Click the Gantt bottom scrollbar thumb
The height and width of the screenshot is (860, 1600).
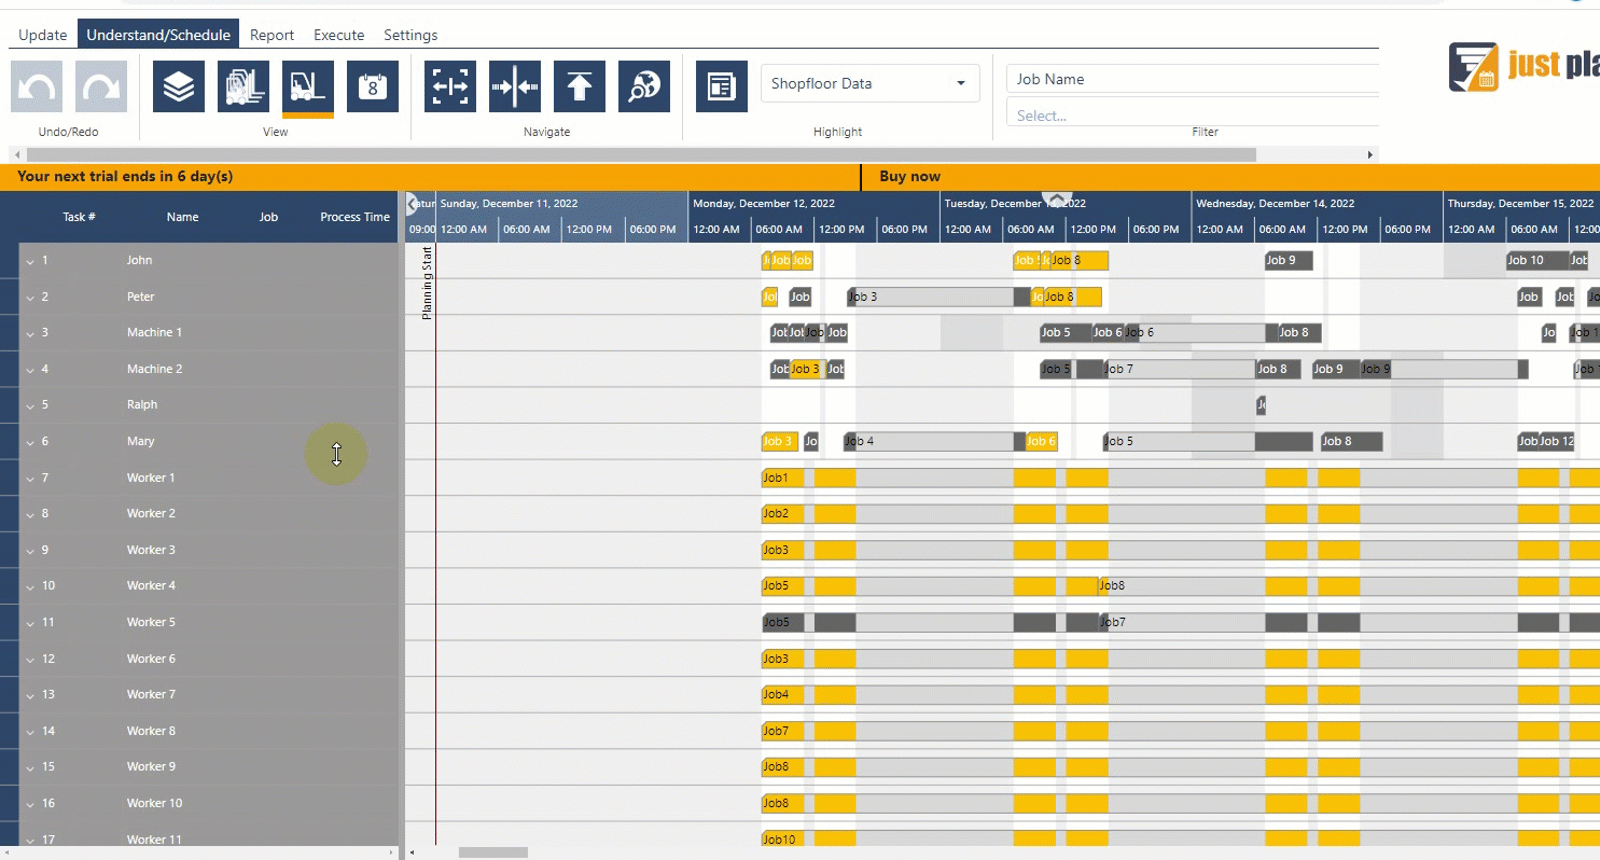[493, 853]
